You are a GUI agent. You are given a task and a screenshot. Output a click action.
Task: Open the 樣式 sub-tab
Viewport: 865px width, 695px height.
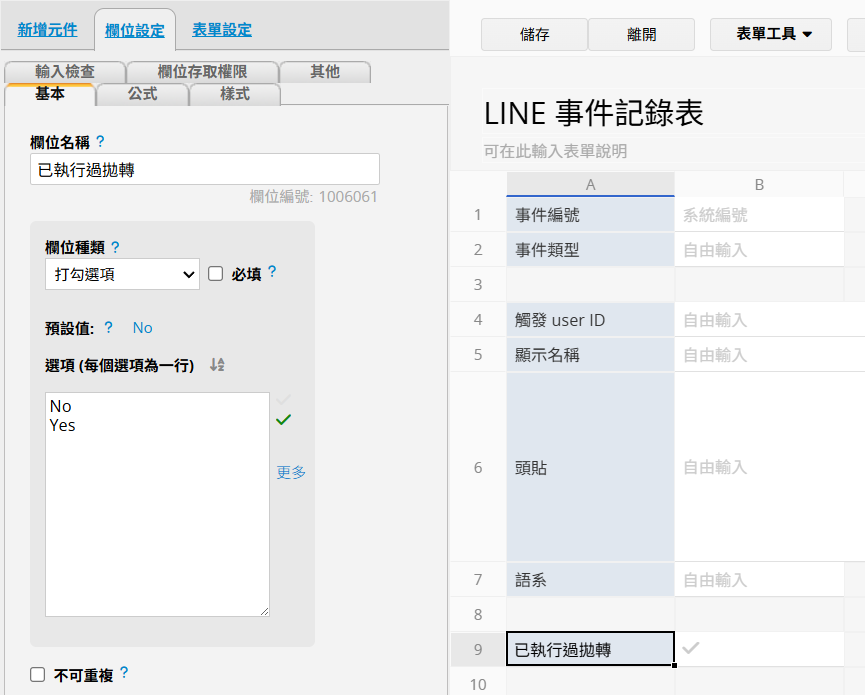coord(235,94)
